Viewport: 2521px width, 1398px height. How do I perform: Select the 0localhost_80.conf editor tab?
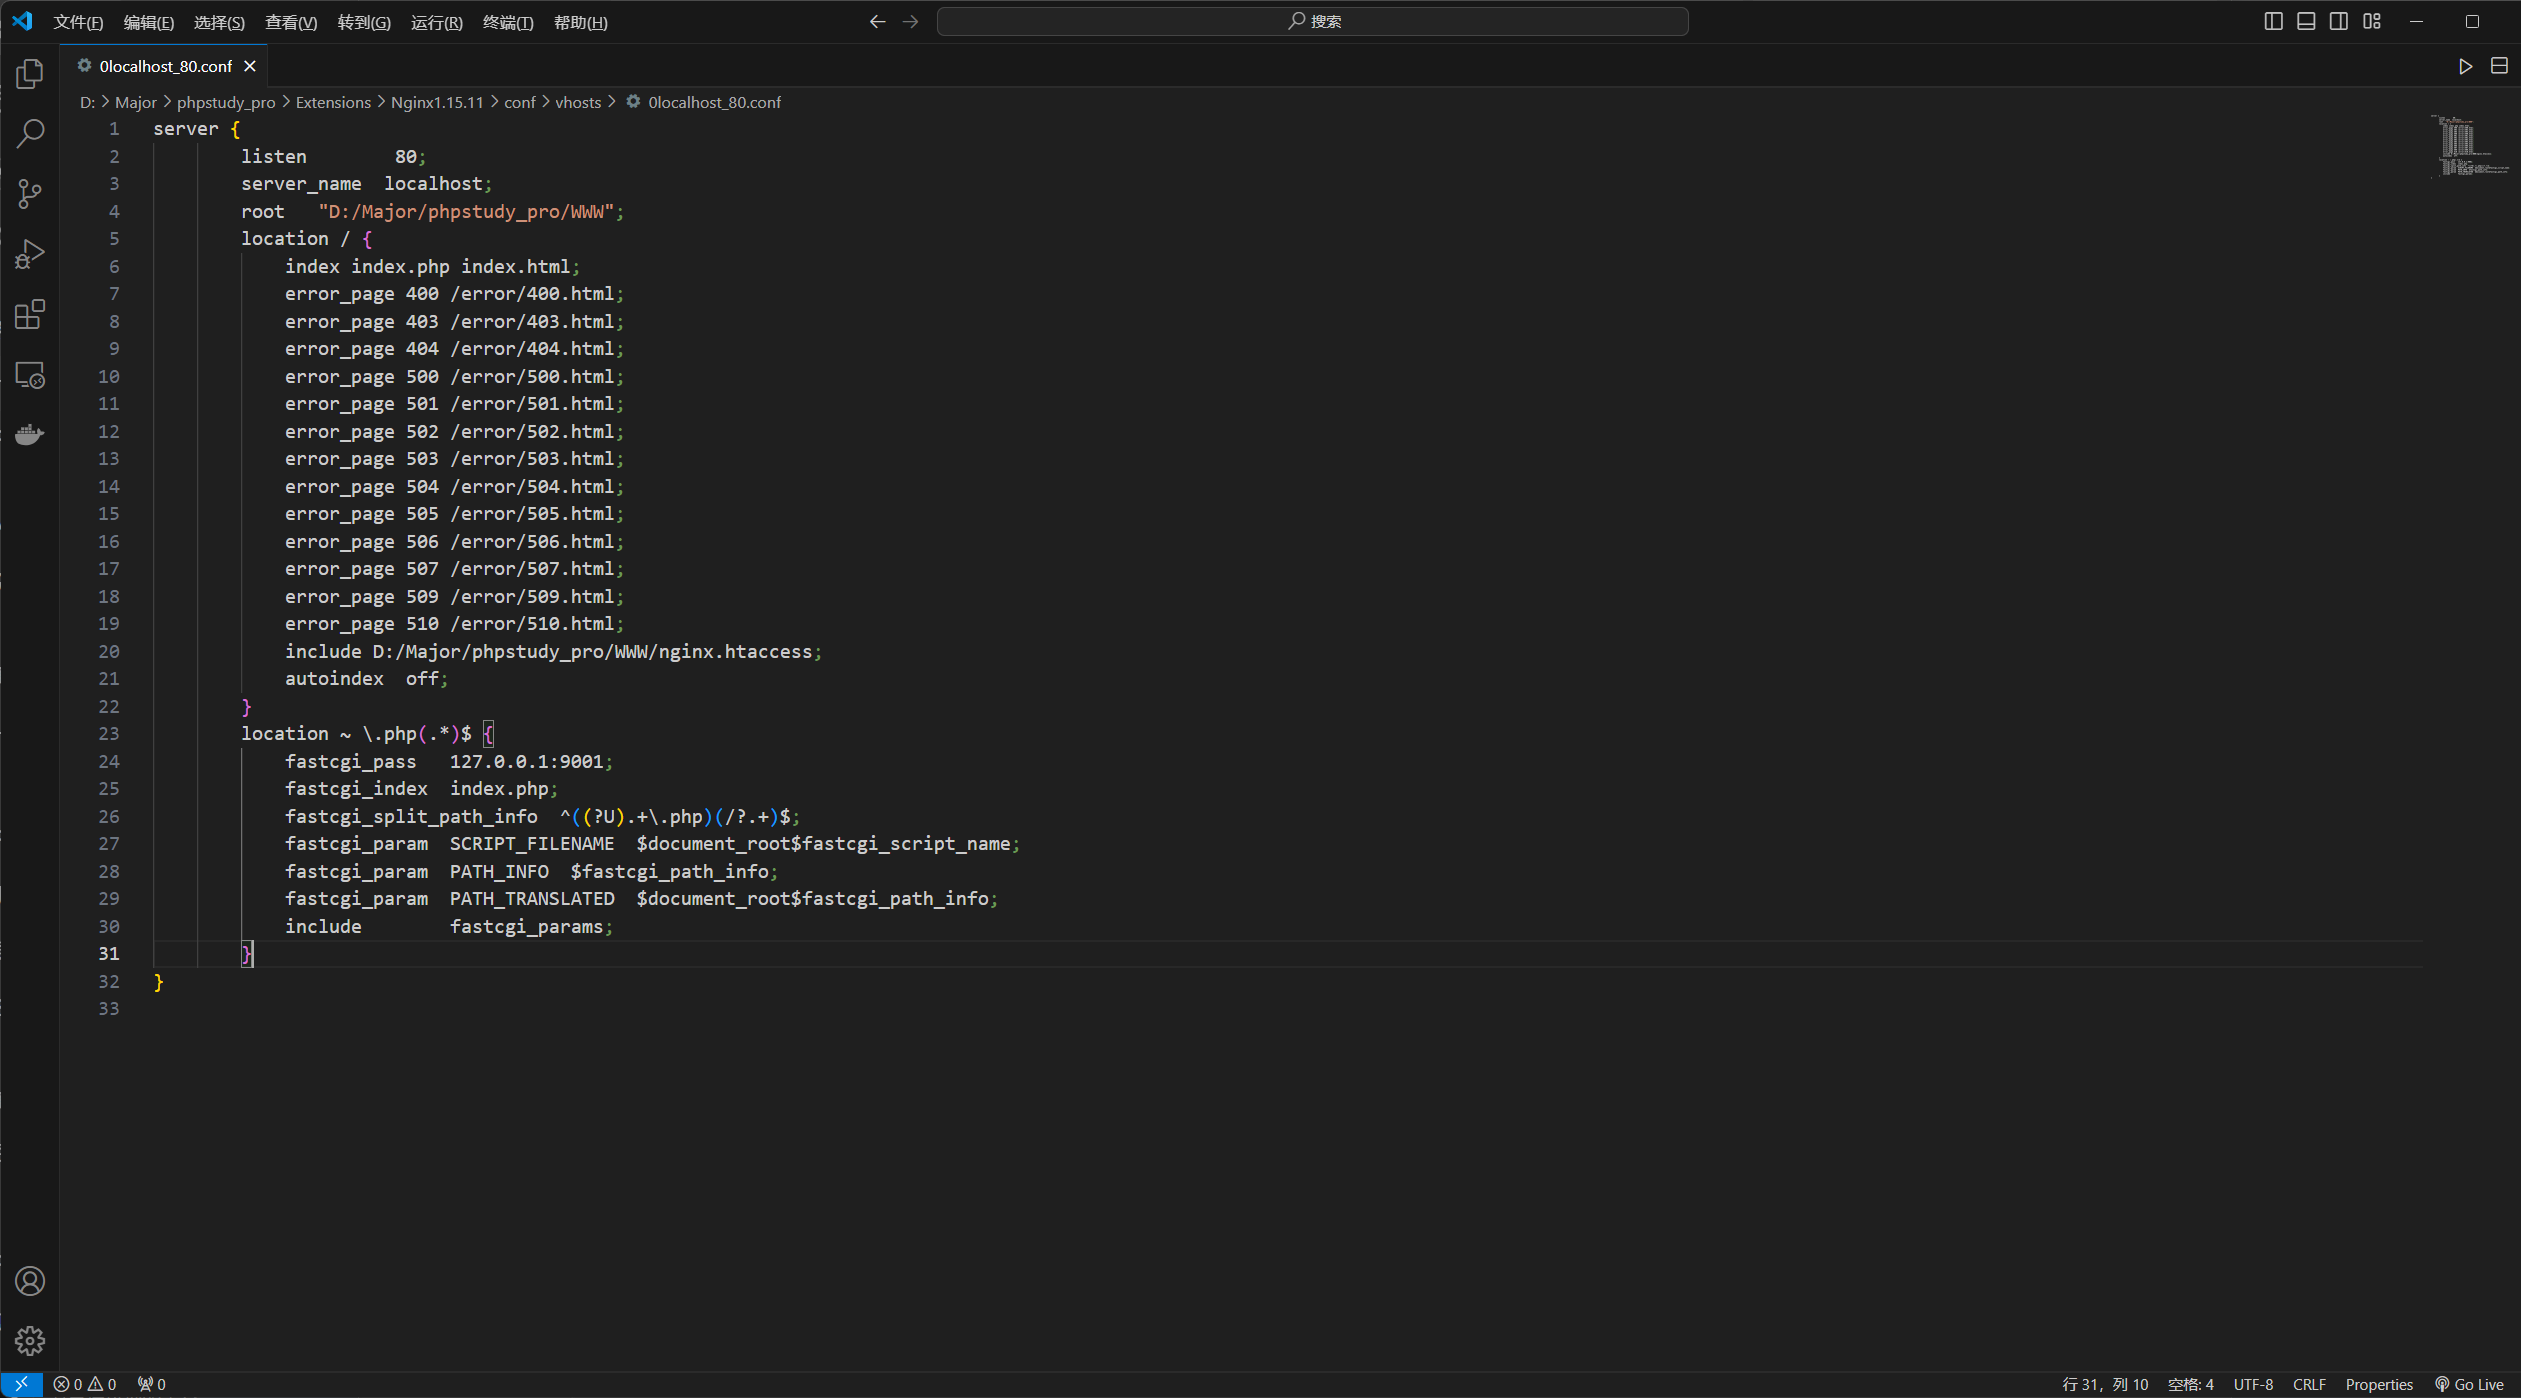point(165,66)
